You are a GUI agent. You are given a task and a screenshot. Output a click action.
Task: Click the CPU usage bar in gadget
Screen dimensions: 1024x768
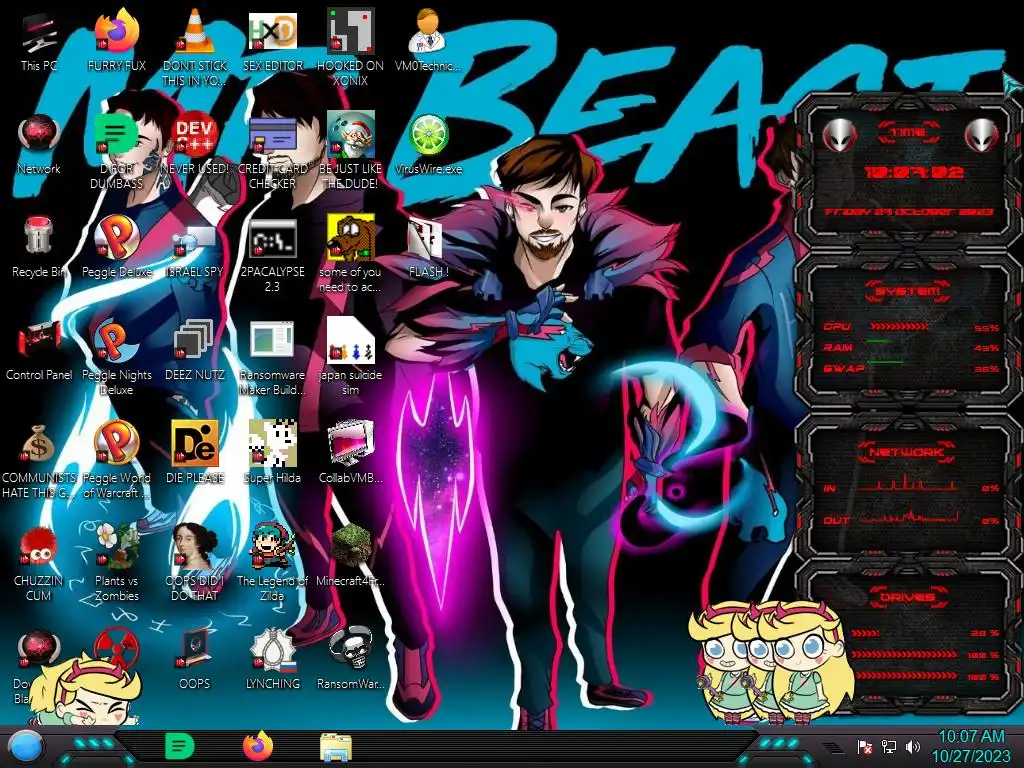tap(899, 327)
